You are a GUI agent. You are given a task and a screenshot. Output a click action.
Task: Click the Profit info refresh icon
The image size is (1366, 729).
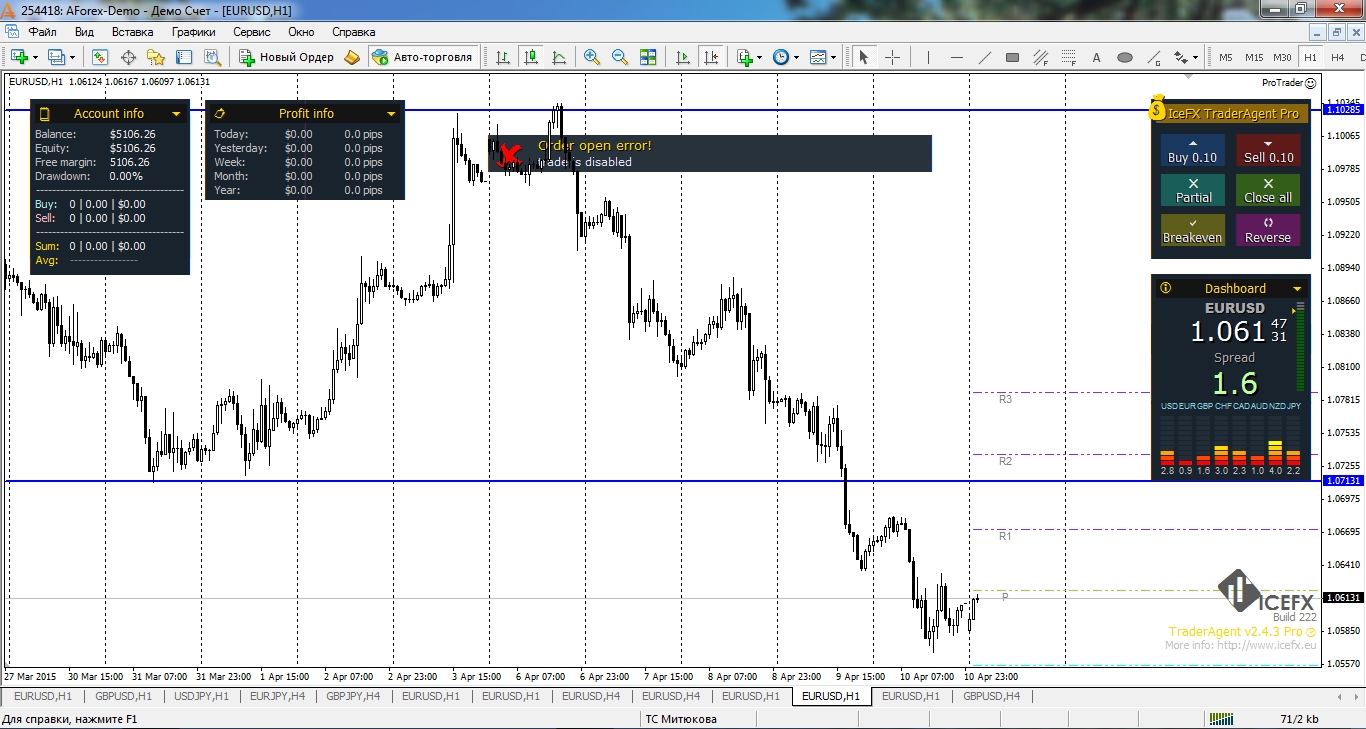(220, 113)
